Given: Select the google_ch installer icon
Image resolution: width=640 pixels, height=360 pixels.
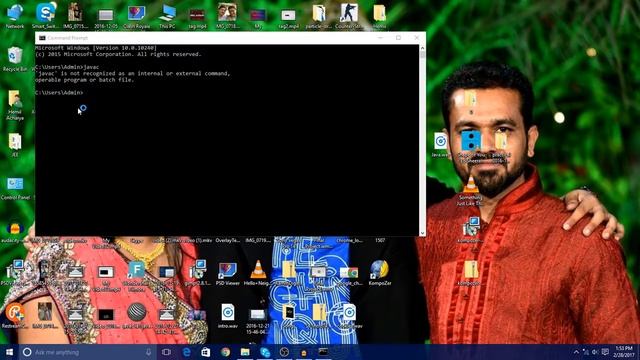Looking at the screenshot, I should tap(349, 274).
